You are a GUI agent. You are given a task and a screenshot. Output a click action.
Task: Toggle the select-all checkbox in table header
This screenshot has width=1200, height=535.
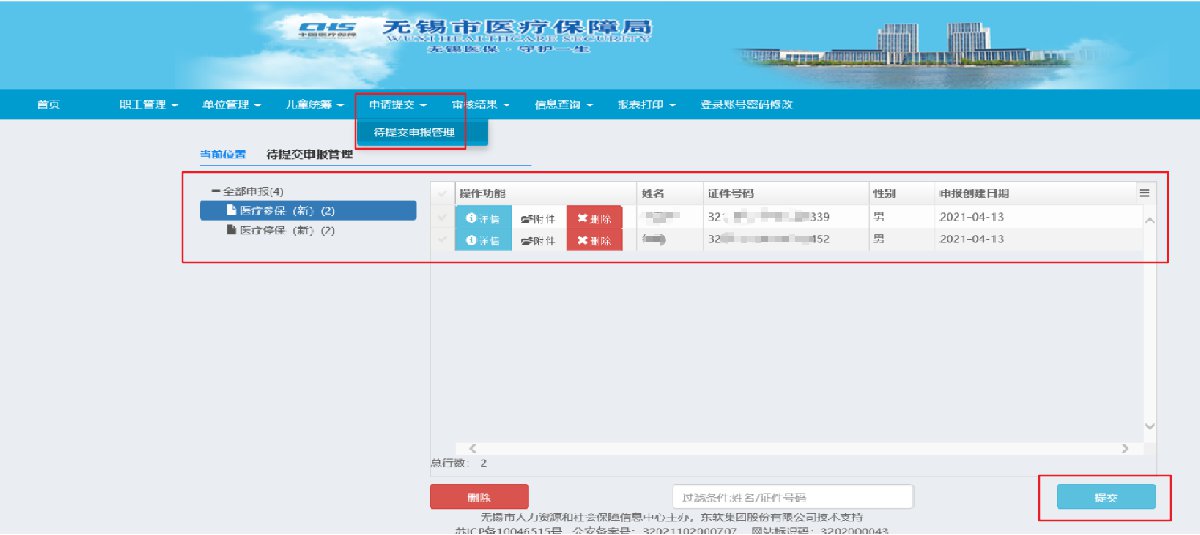pos(443,193)
